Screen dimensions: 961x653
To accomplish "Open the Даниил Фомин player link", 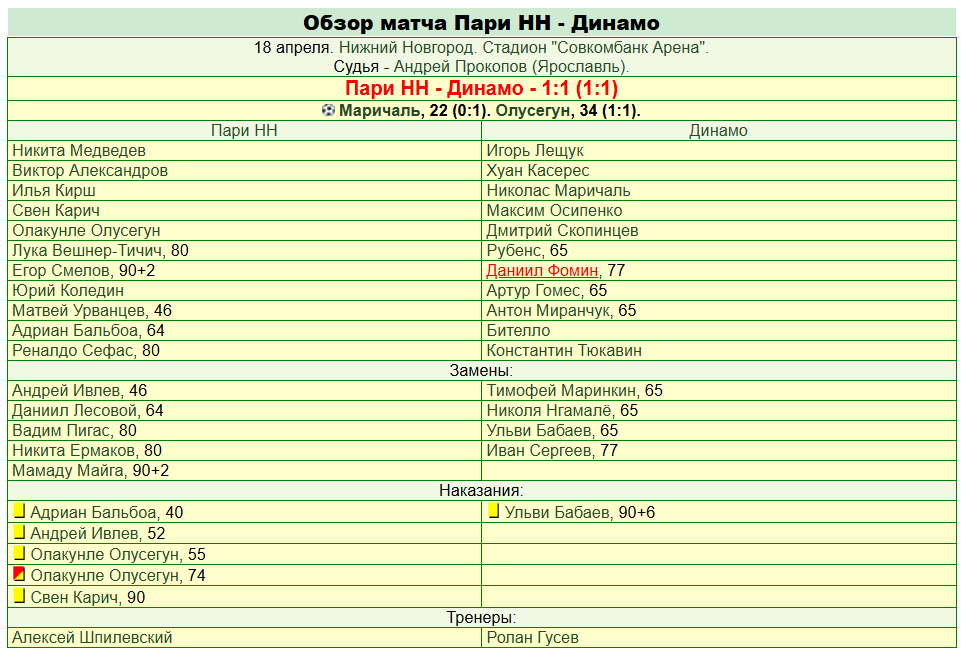I will click(x=542, y=270).
